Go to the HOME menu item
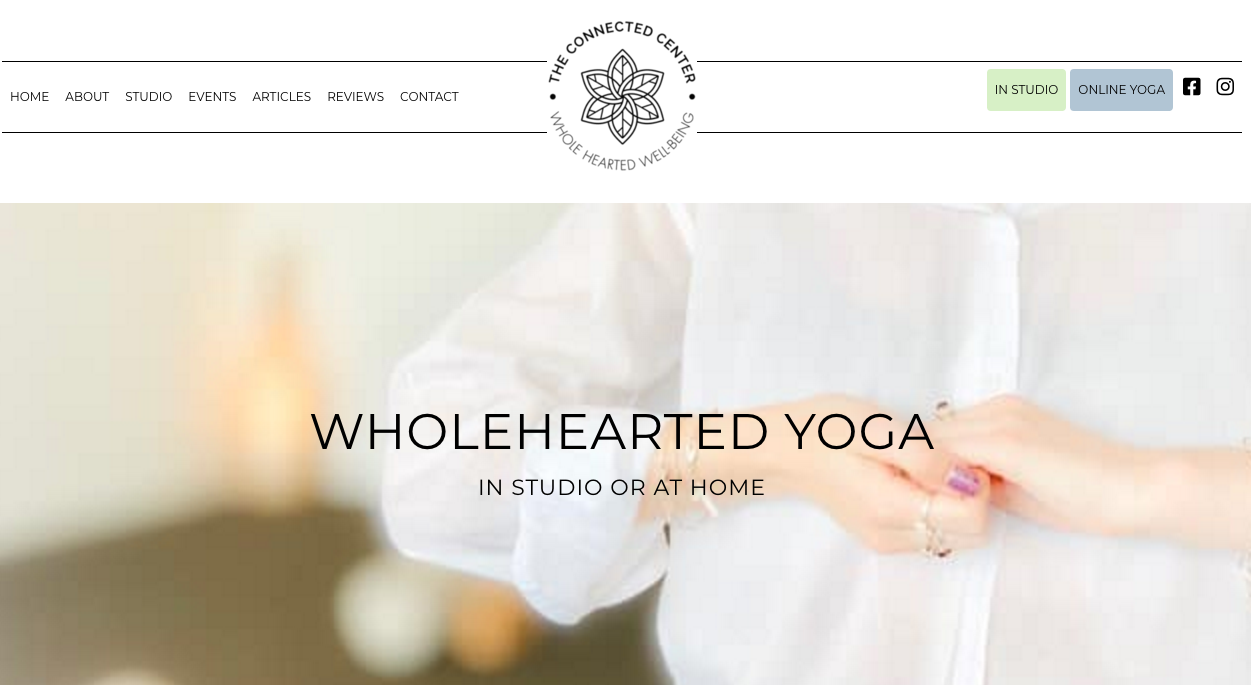Image resolution: width=1251 pixels, height=685 pixels. 29,97
